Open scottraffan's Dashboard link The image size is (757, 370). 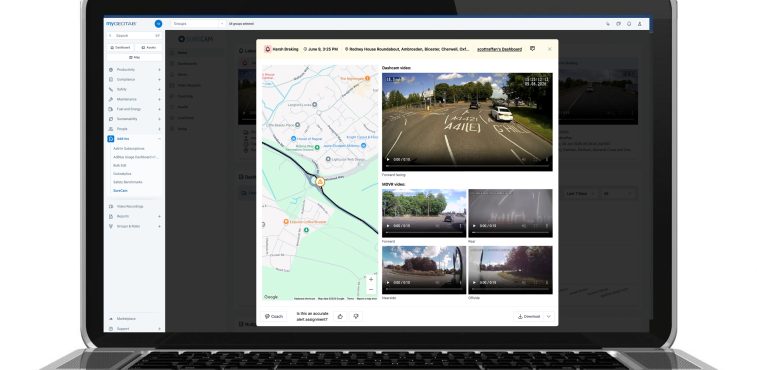tap(499, 49)
